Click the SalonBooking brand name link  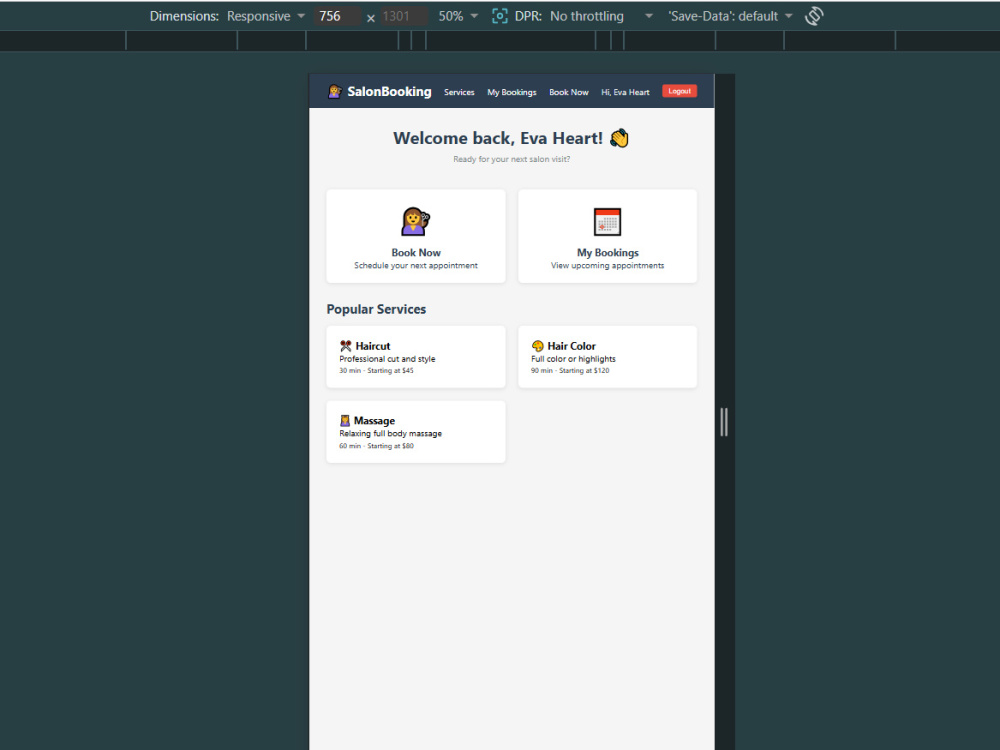tap(389, 92)
